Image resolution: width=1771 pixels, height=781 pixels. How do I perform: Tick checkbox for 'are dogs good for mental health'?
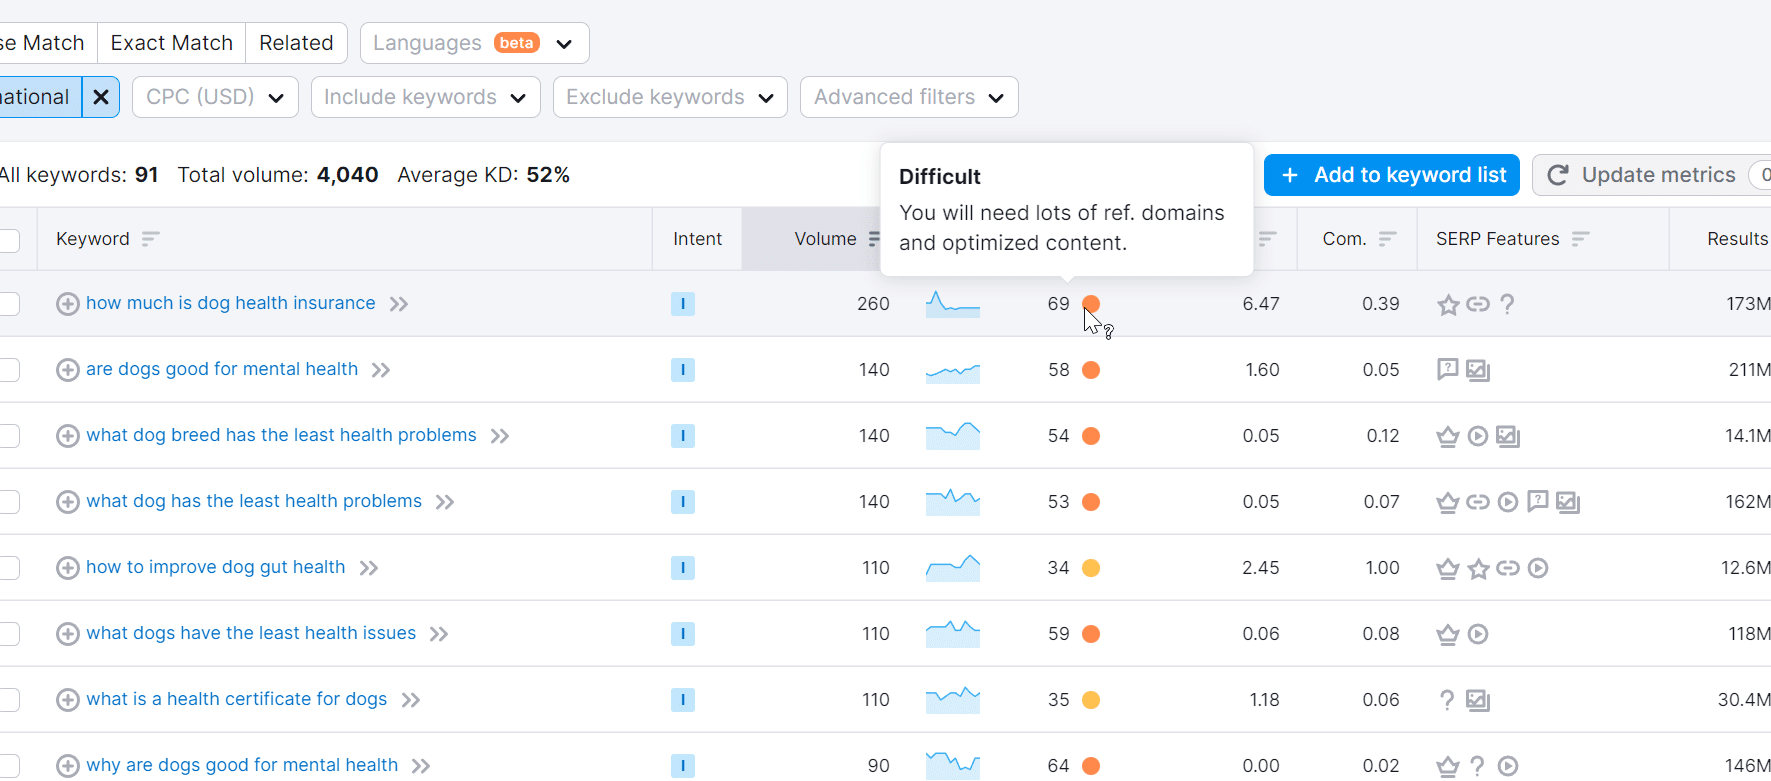point(9,370)
